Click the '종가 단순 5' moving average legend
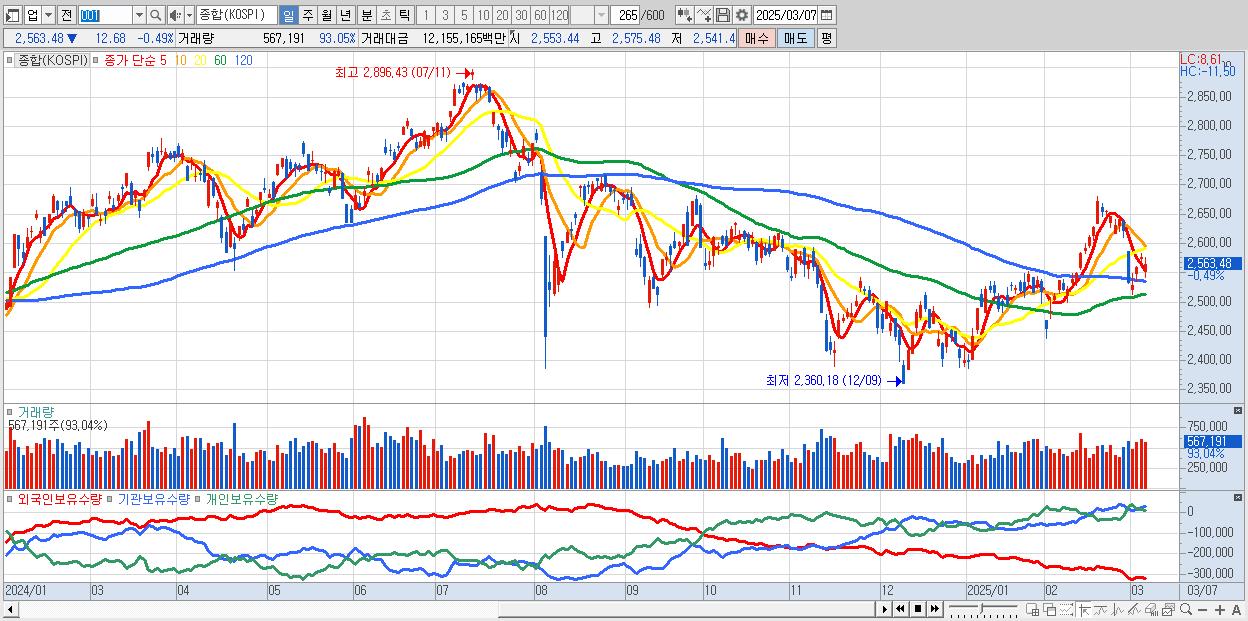1248x621 pixels. point(135,60)
